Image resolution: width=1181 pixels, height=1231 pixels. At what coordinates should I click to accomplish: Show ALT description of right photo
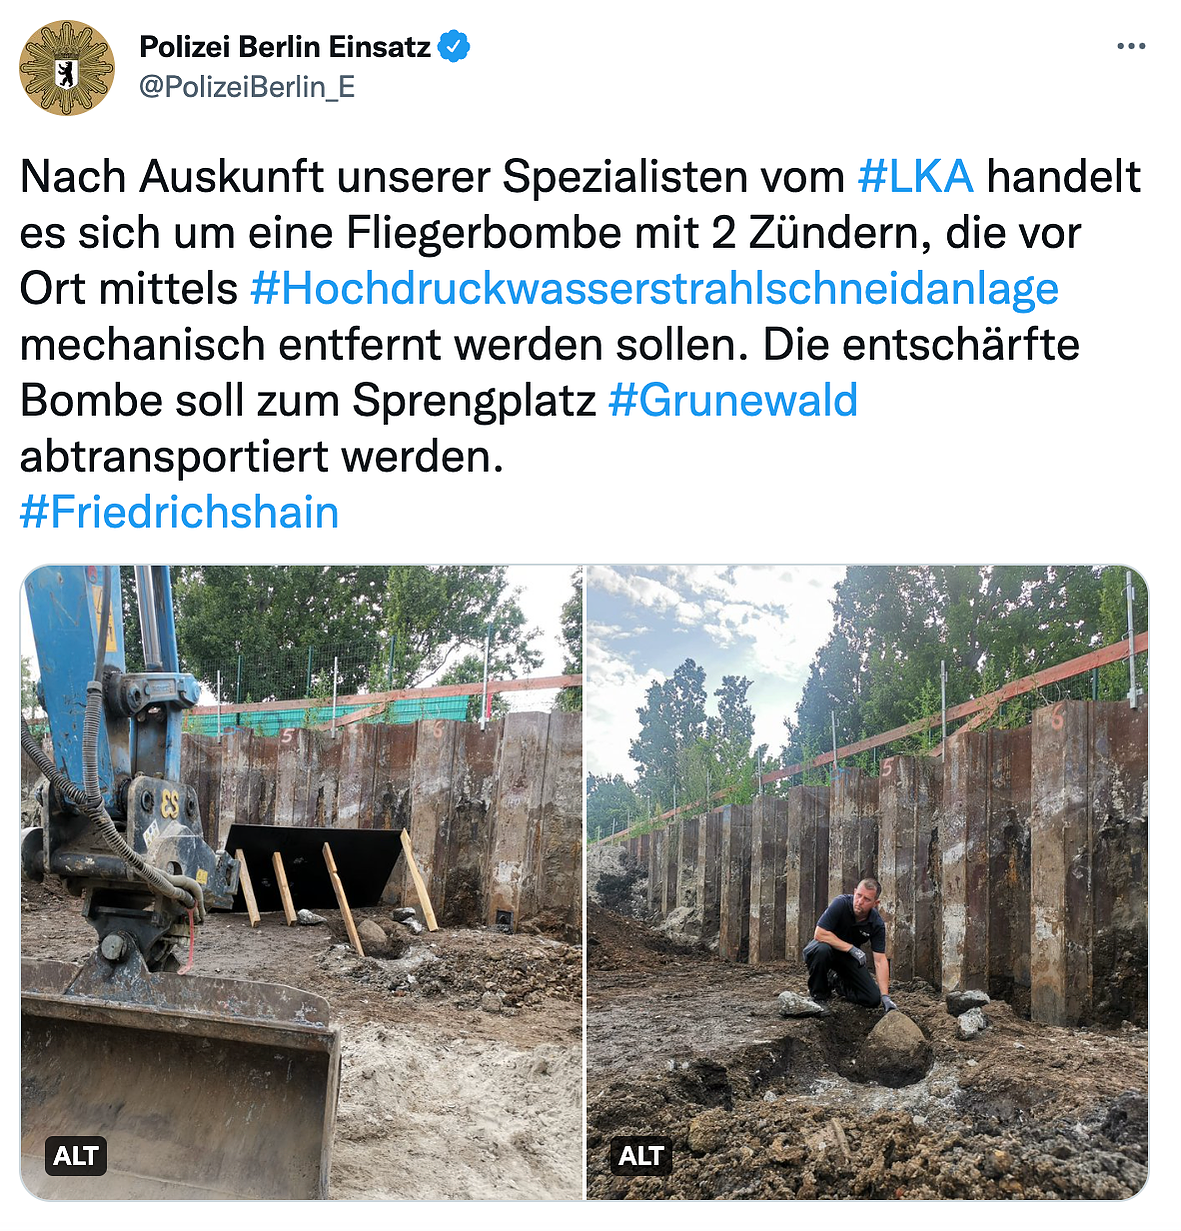[x=641, y=1156]
